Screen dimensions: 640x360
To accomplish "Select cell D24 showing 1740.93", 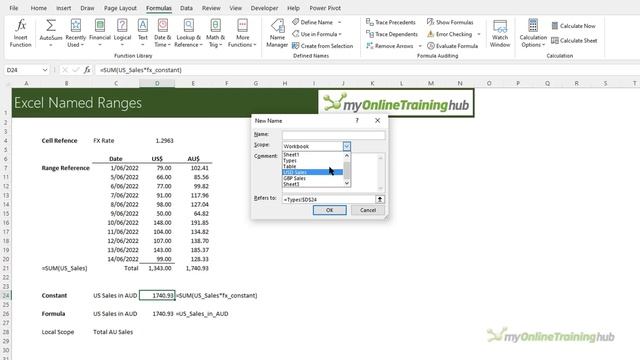I will pyautogui.click(x=157, y=295).
